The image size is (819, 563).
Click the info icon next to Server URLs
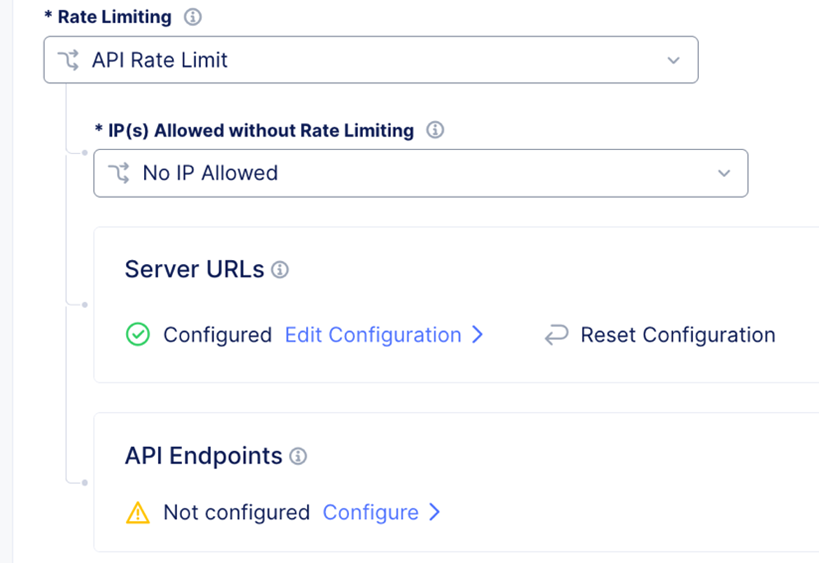[x=279, y=269]
